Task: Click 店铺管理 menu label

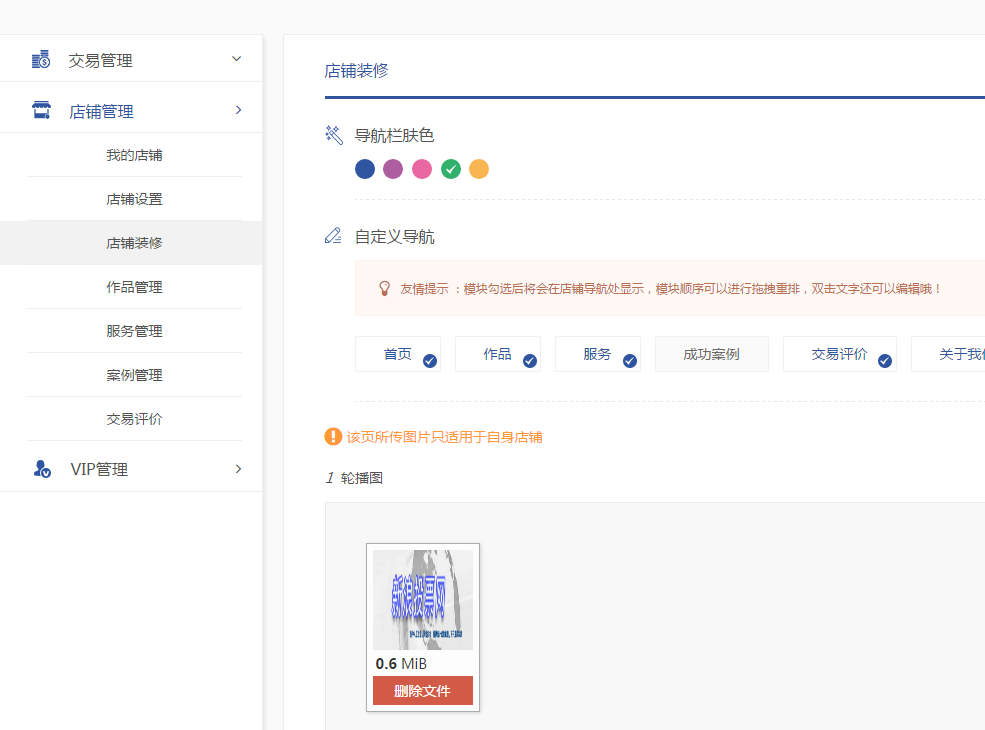Action: [x=101, y=111]
